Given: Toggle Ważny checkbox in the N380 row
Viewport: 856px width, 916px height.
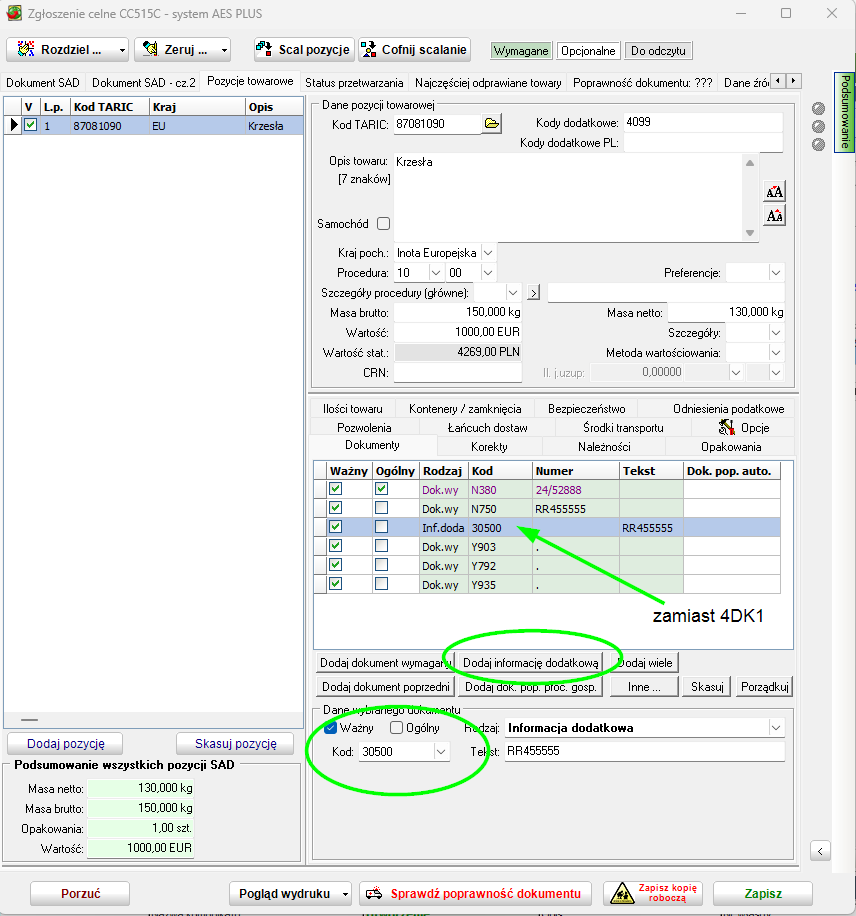Looking at the screenshot, I should tap(335, 489).
